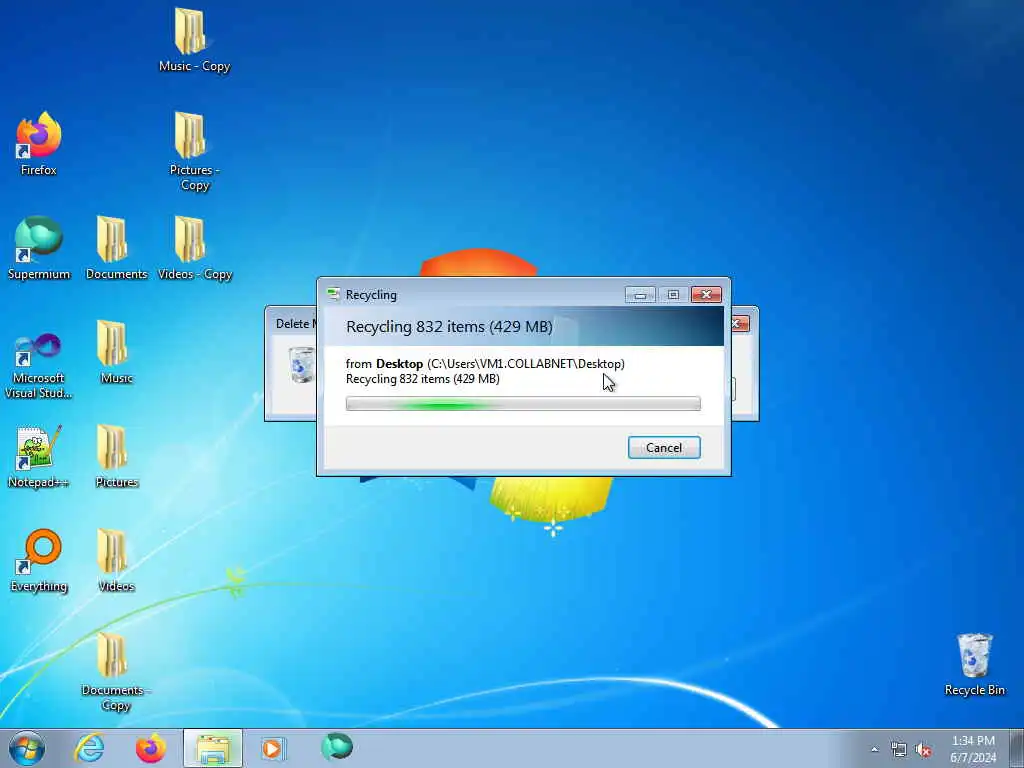Launch Internet Explorer from taskbar

click(89, 748)
